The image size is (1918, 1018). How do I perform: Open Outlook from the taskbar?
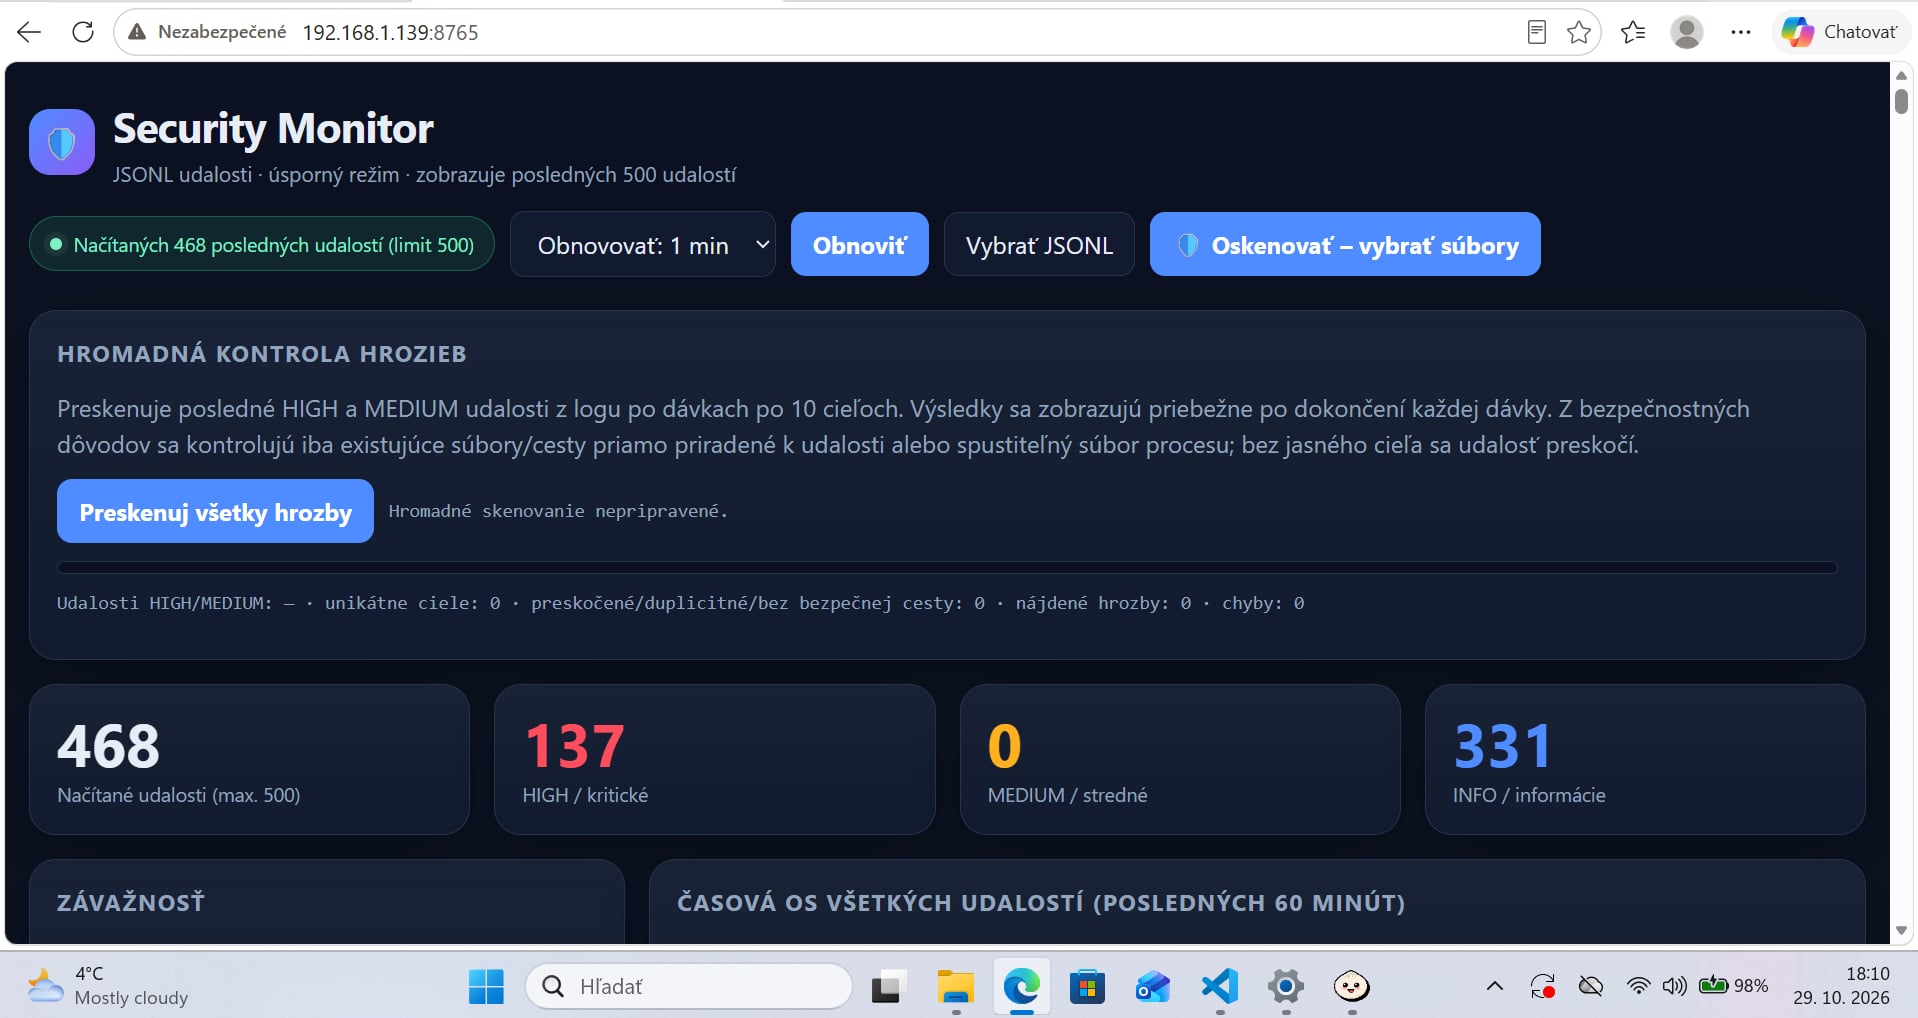click(1153, 987)
